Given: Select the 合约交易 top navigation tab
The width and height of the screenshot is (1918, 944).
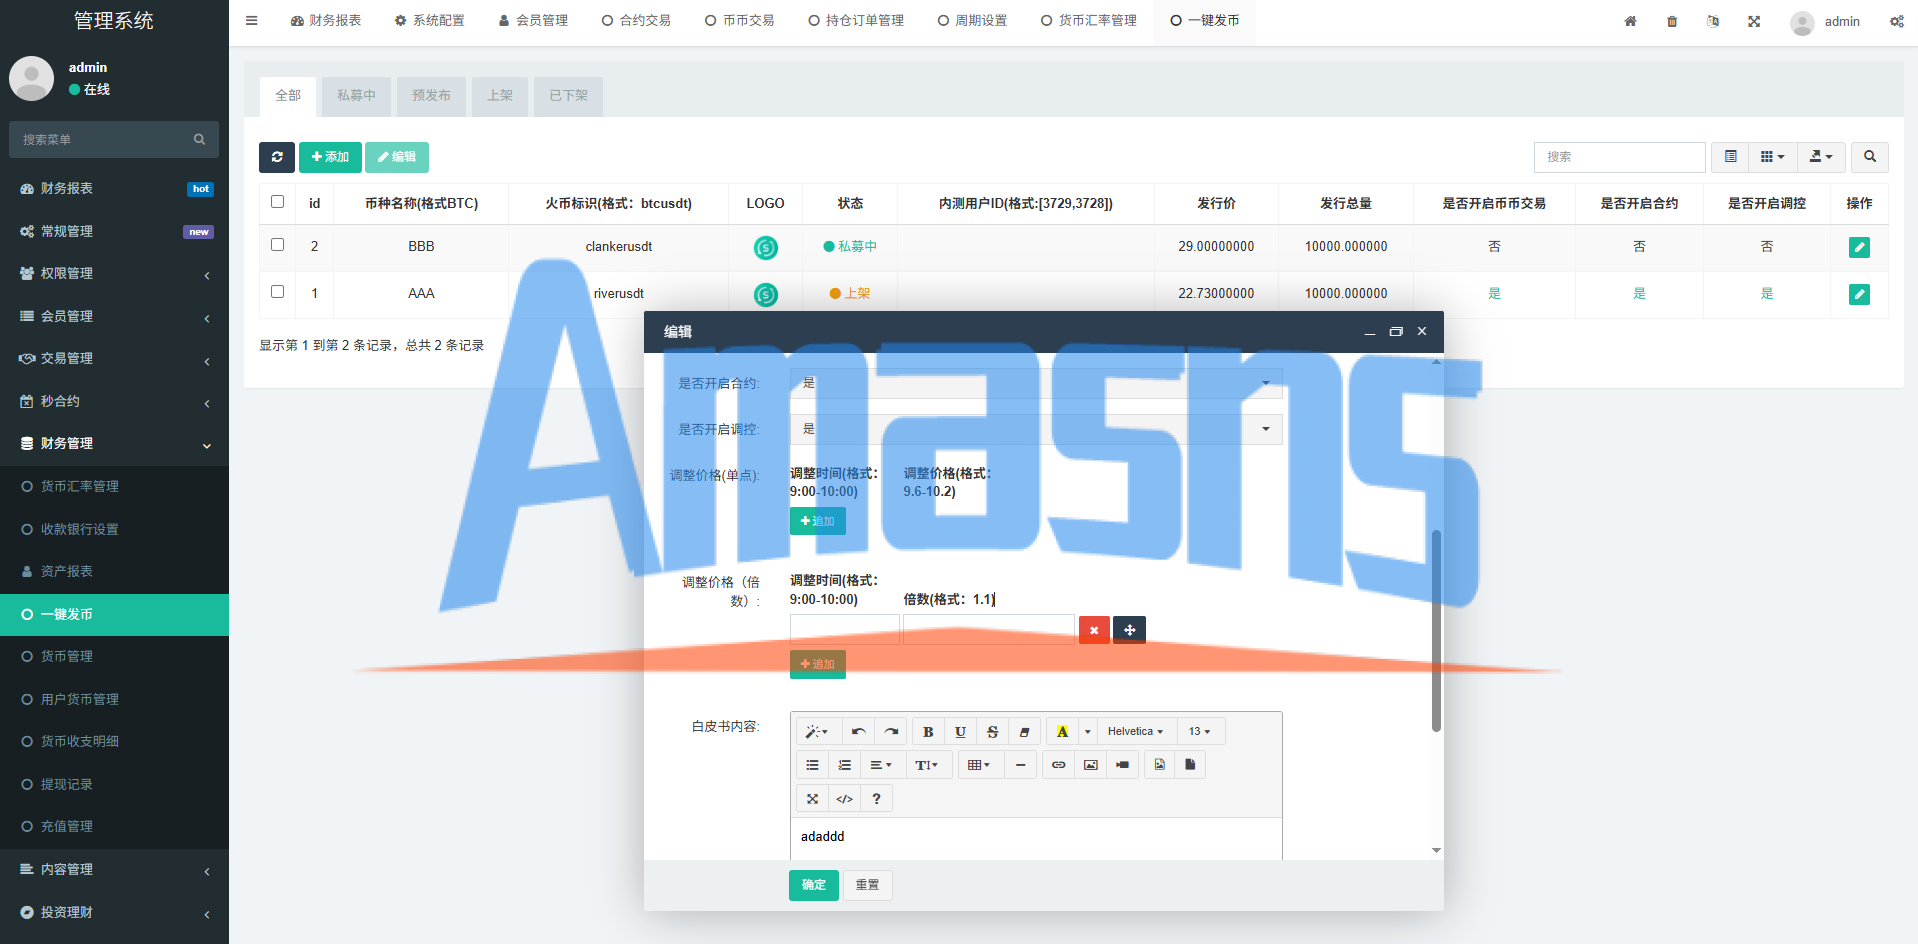Looking at the screenshot, I should pos(636,21).
